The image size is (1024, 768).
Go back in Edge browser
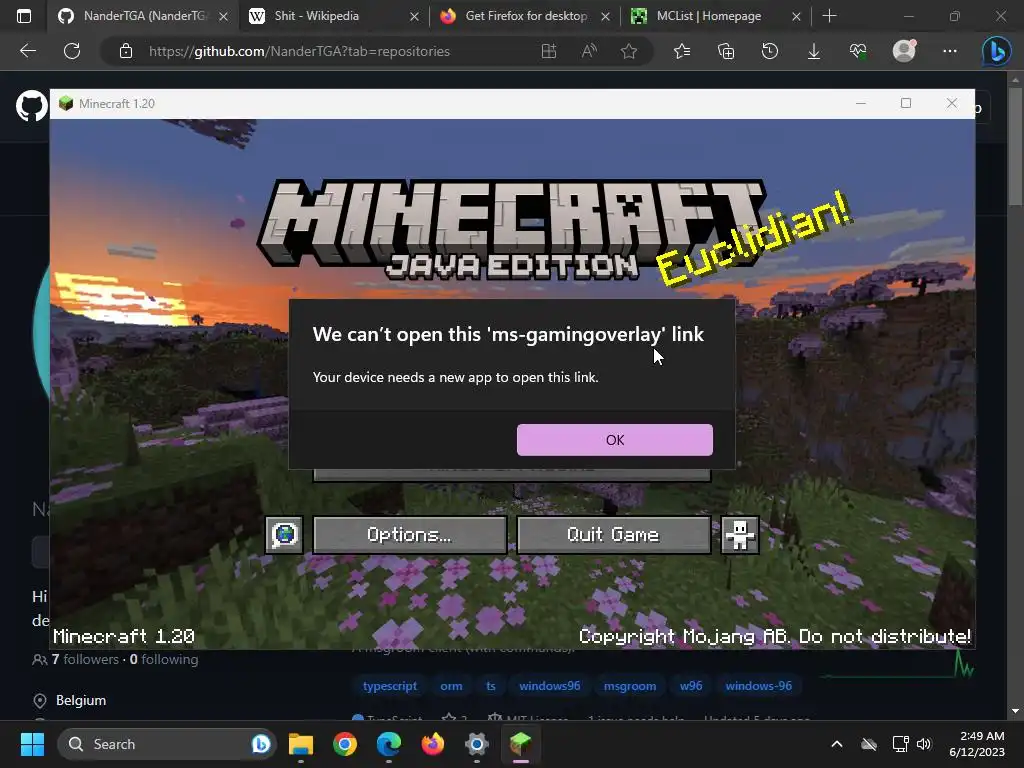(27, 51)
